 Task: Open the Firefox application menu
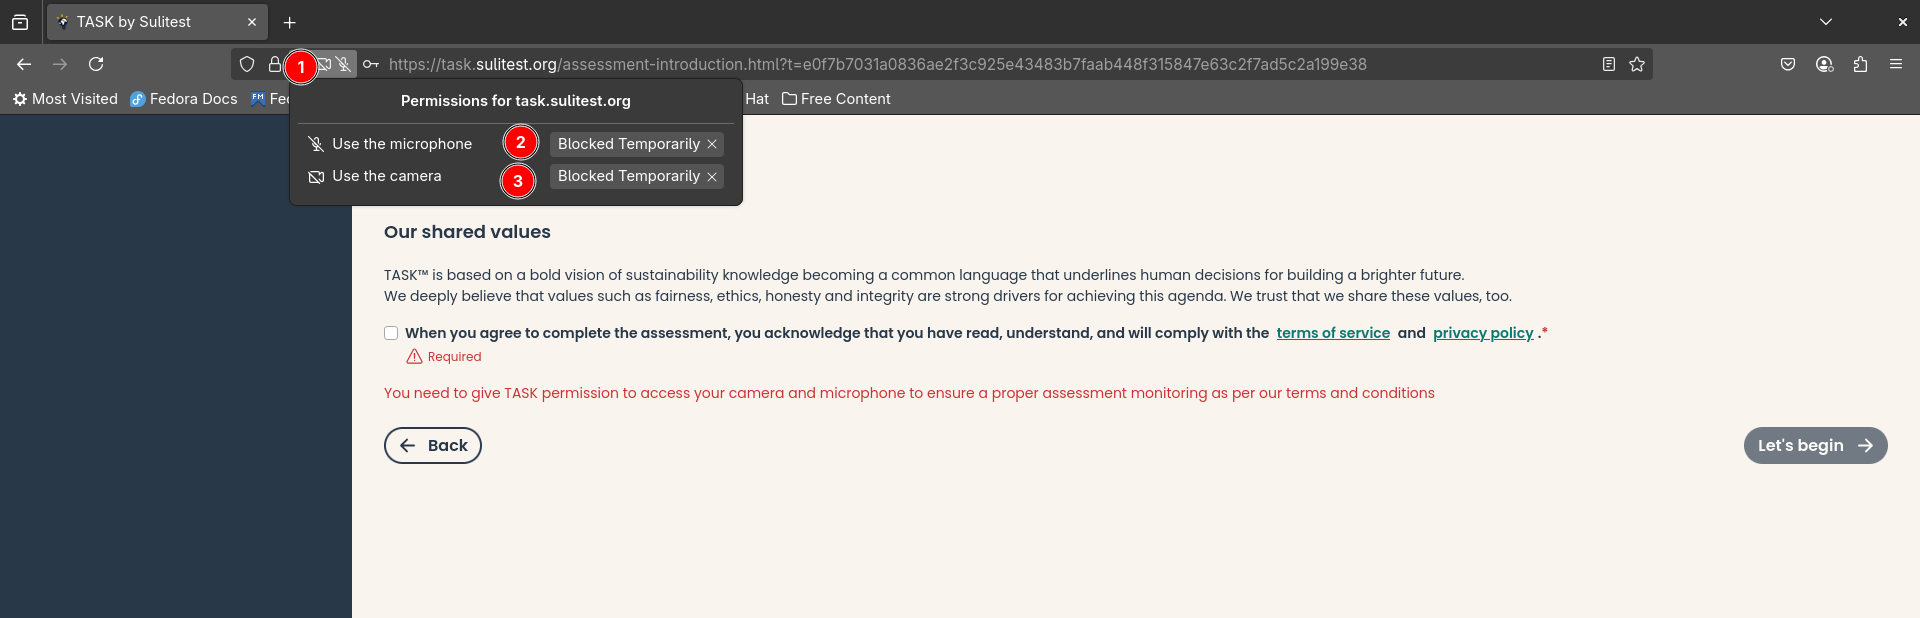click(x=1896, y=64)
